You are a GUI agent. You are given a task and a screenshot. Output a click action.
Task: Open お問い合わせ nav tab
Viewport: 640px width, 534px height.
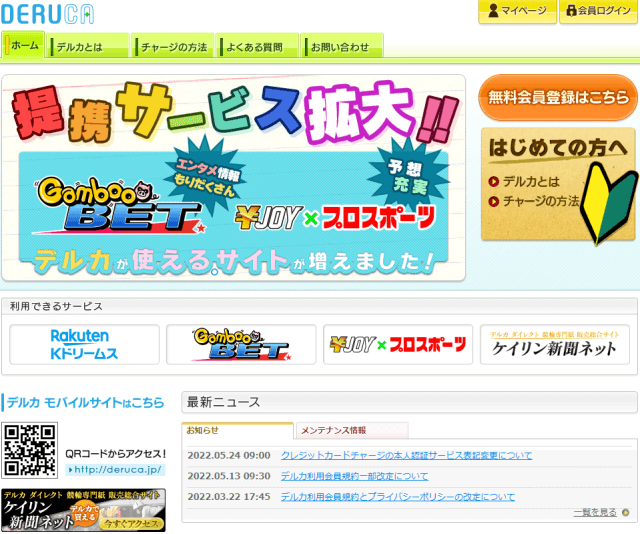342,47
